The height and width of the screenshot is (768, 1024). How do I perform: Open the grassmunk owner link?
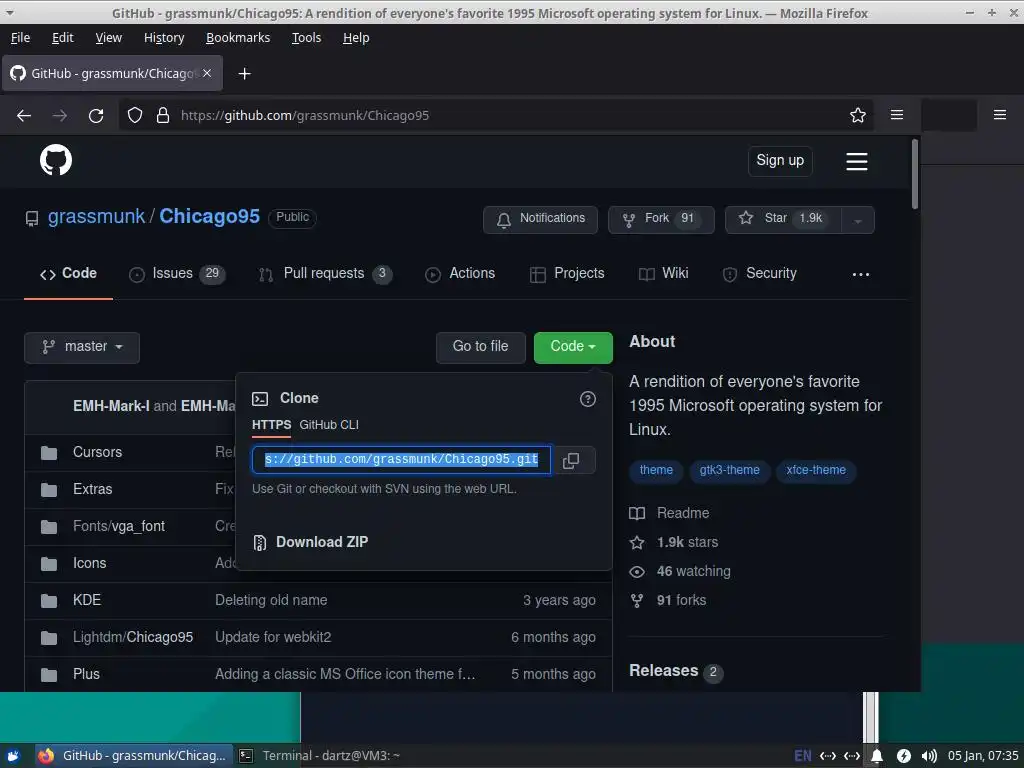tap(97, 217)
